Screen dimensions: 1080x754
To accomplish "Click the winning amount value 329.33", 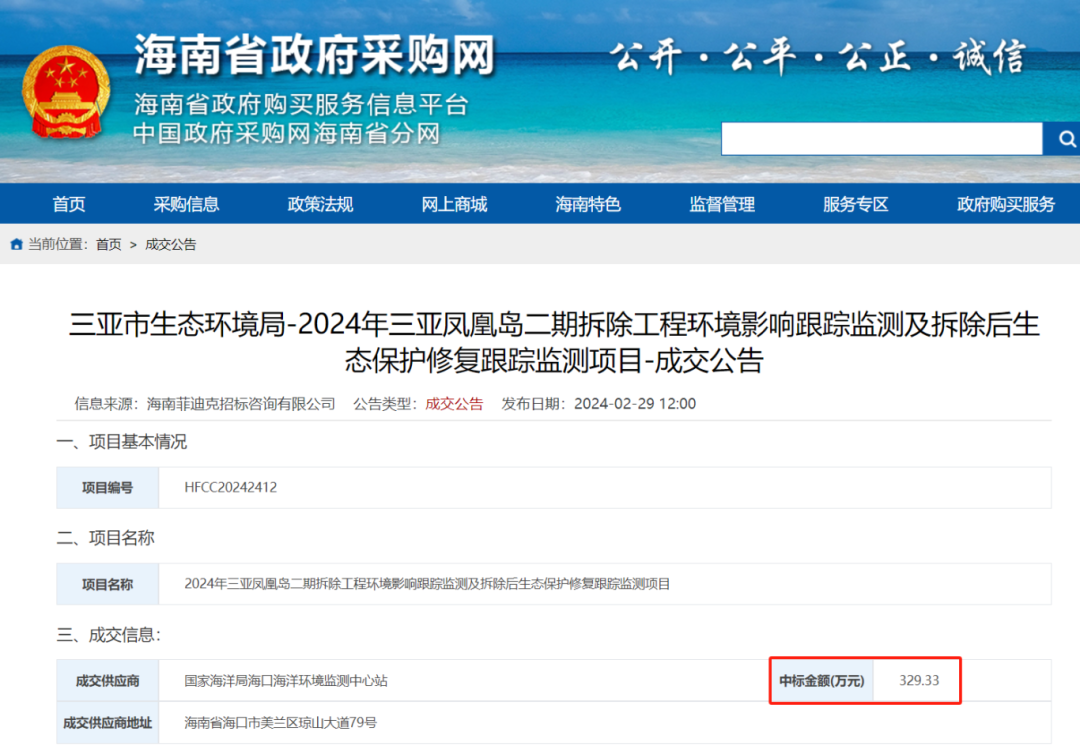I will [919, 680].
